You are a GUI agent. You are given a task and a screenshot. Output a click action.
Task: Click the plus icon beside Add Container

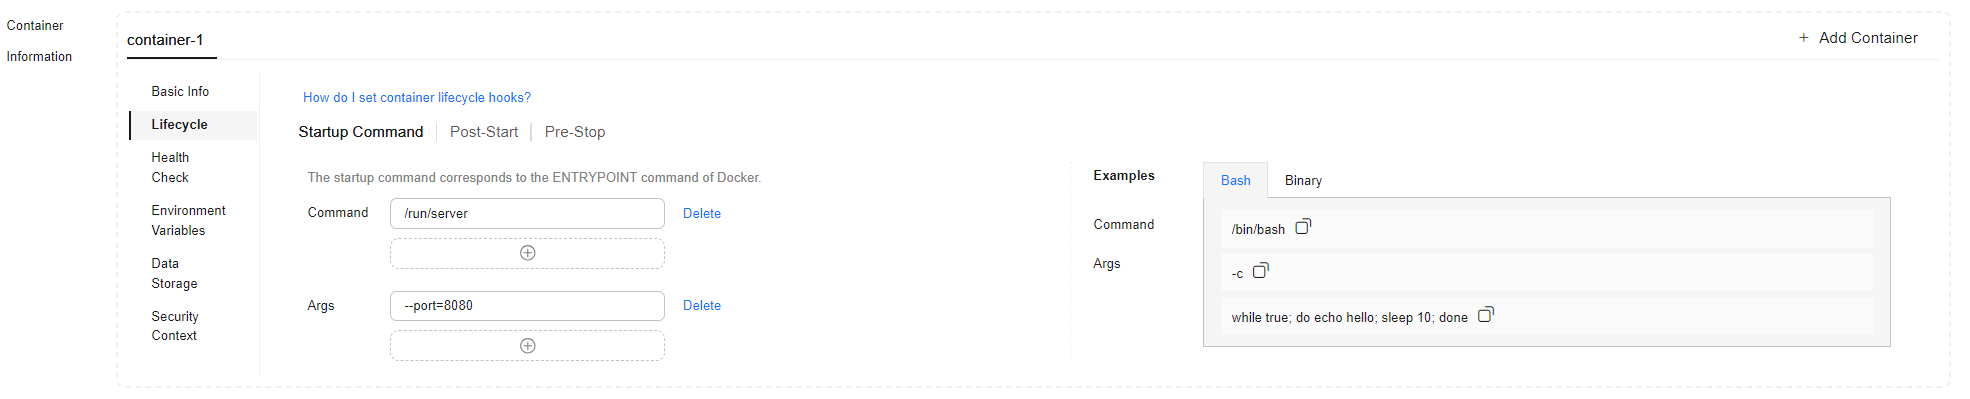coord(1804,38)
